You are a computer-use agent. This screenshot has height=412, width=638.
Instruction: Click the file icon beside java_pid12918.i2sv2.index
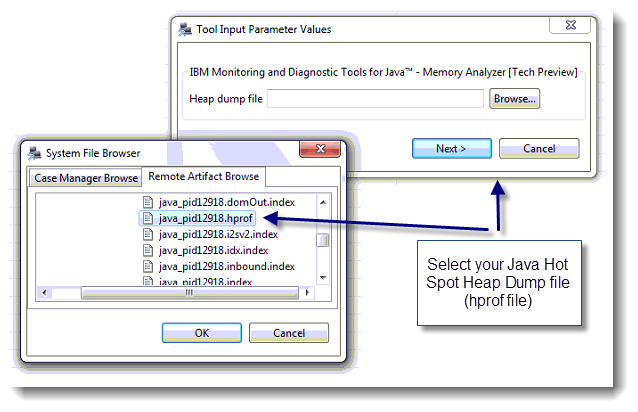pos(148,234)
